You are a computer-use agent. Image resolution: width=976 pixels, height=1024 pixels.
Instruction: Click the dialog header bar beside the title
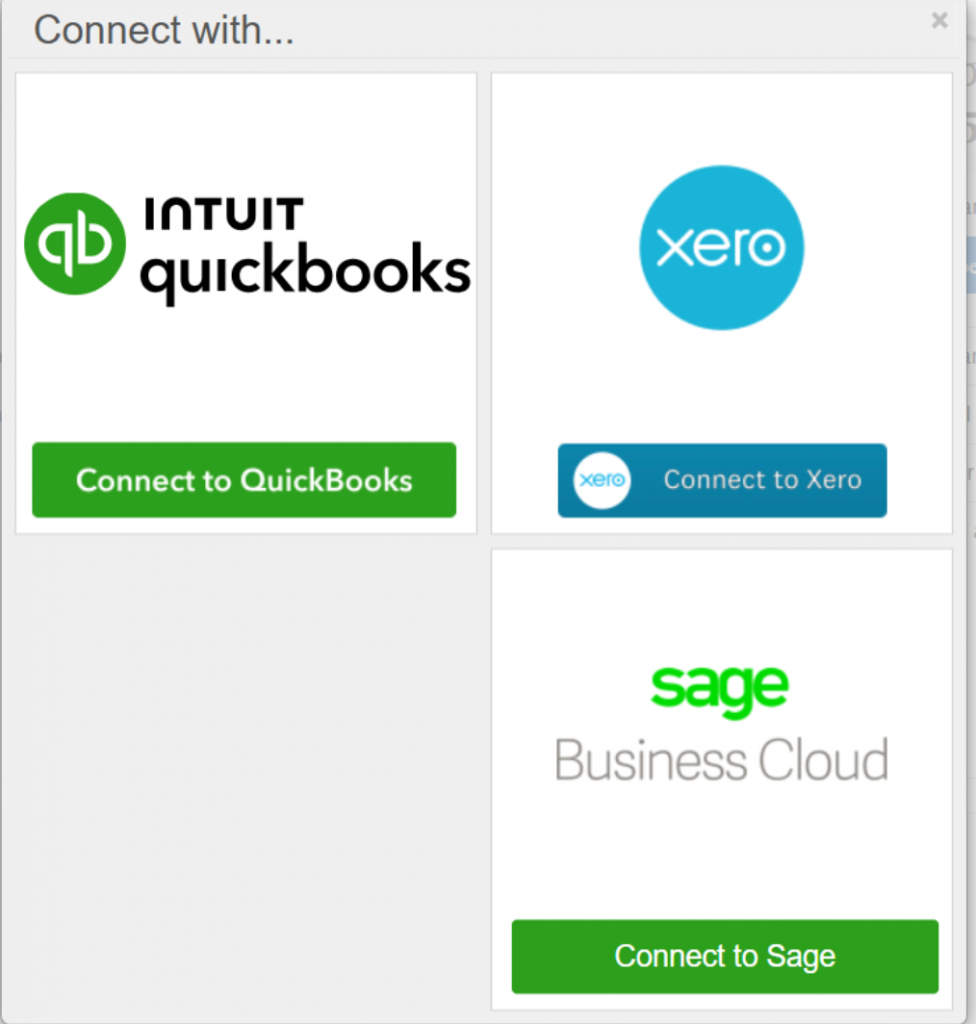coord(600,30)
